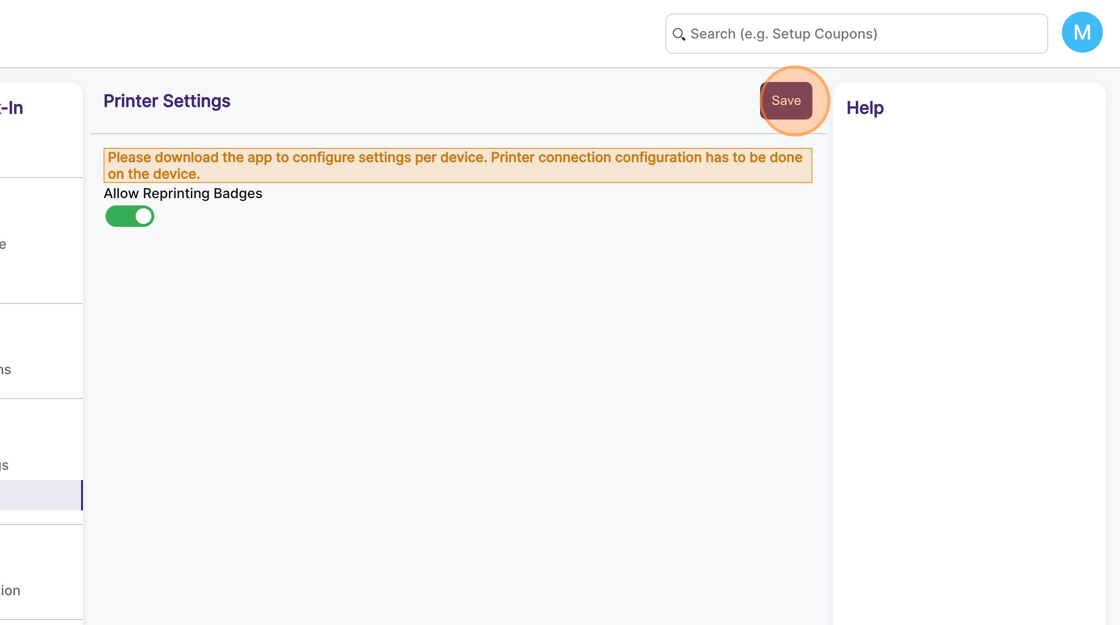Open the blue M profile avatar

(1081, 33)
